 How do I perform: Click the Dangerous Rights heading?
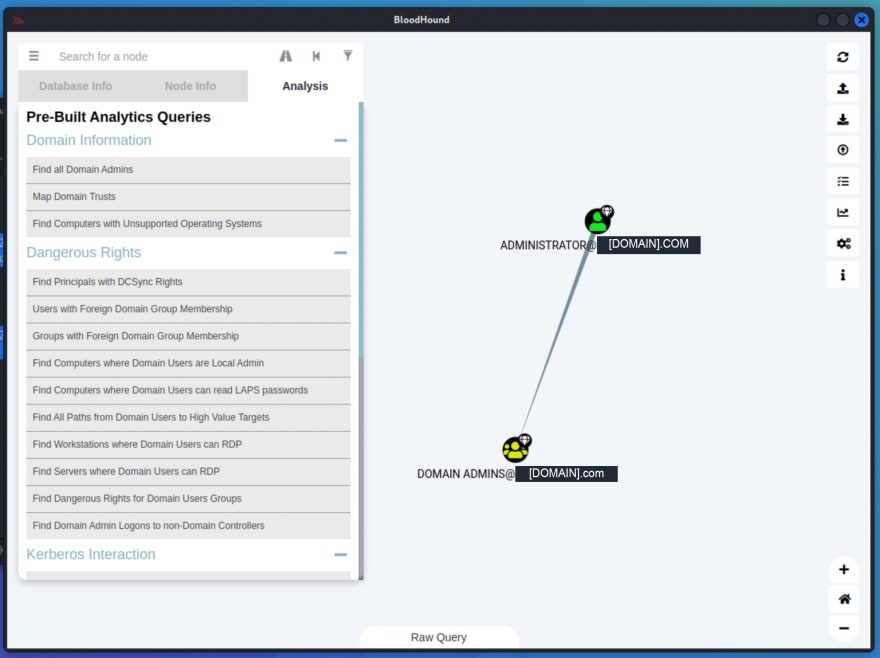click(x=84, y=253)
